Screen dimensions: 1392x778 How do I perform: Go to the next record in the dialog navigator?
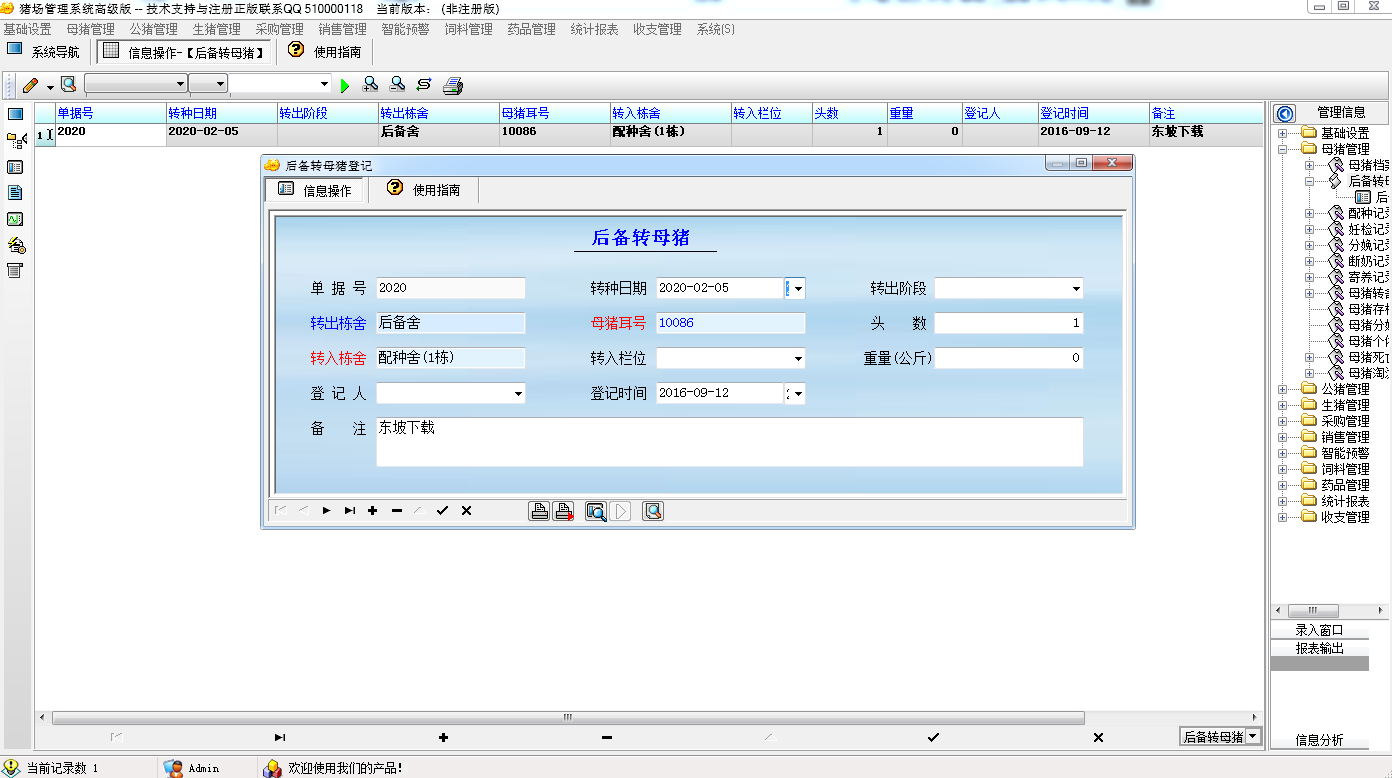(326, 511)
